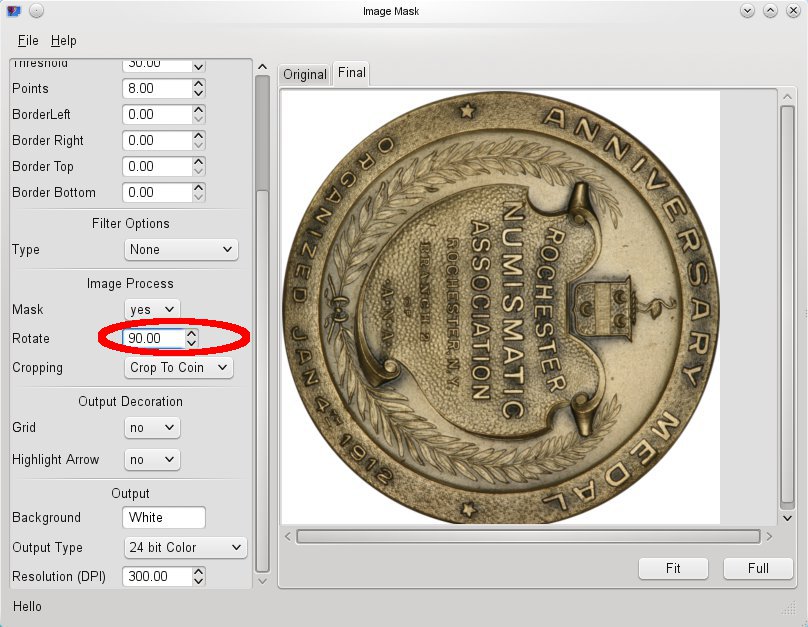Screen dimensions: 808x627
Task: Minimize the Image Mask window
Action: (x=747, y=11)
